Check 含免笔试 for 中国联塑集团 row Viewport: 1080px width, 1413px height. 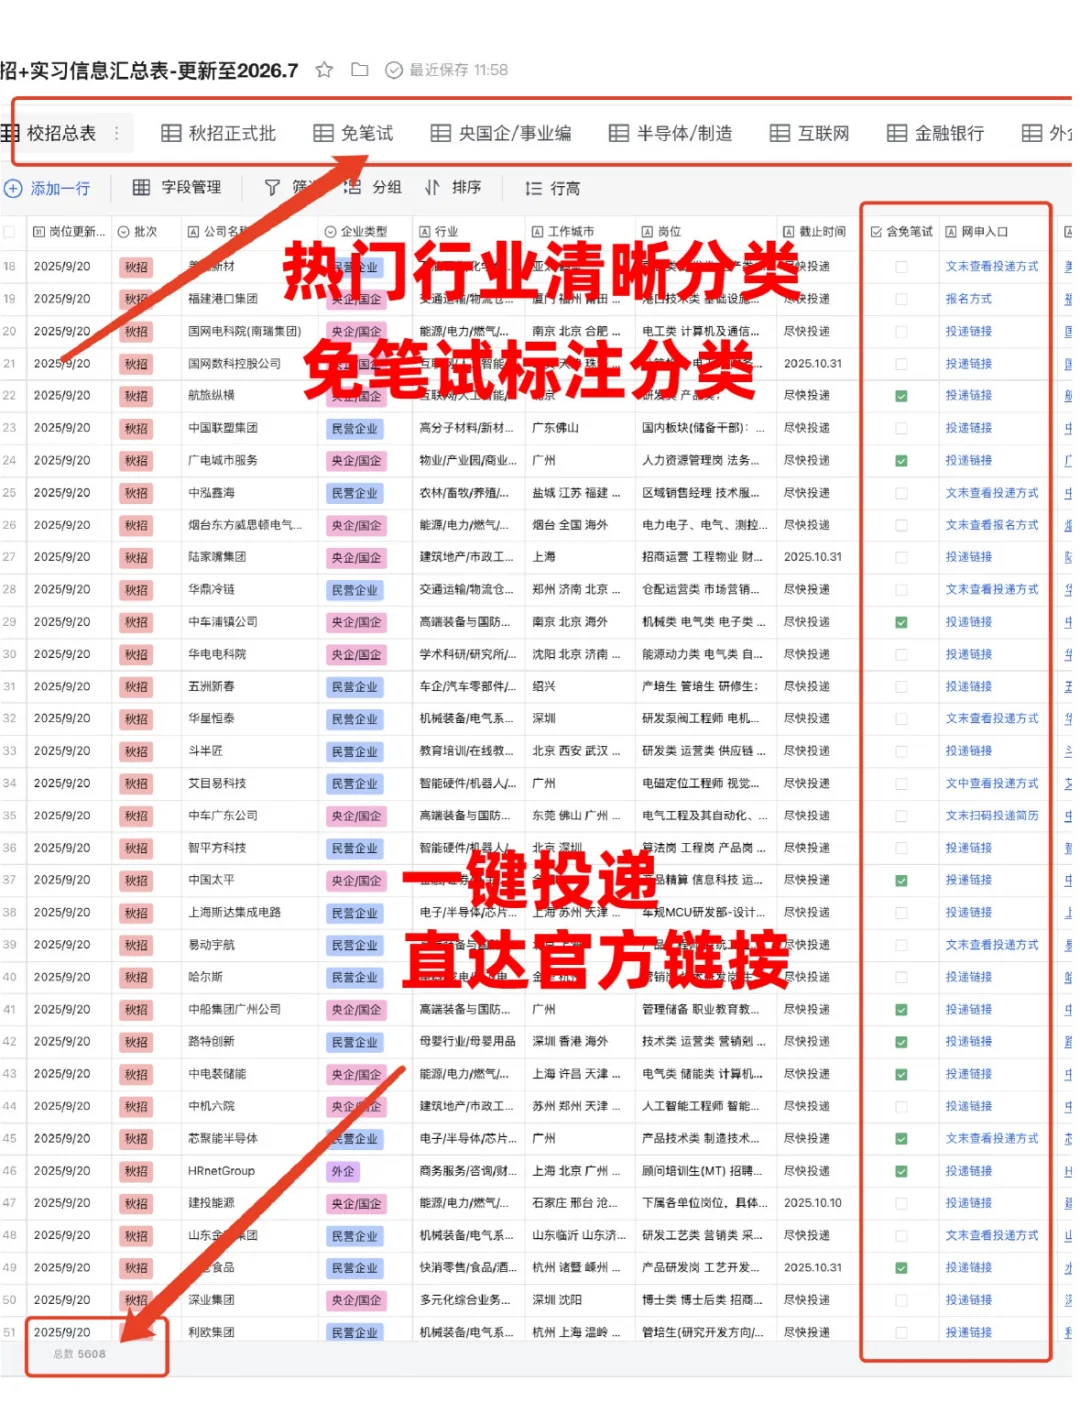pyautogui.click(x=901, y=428)
